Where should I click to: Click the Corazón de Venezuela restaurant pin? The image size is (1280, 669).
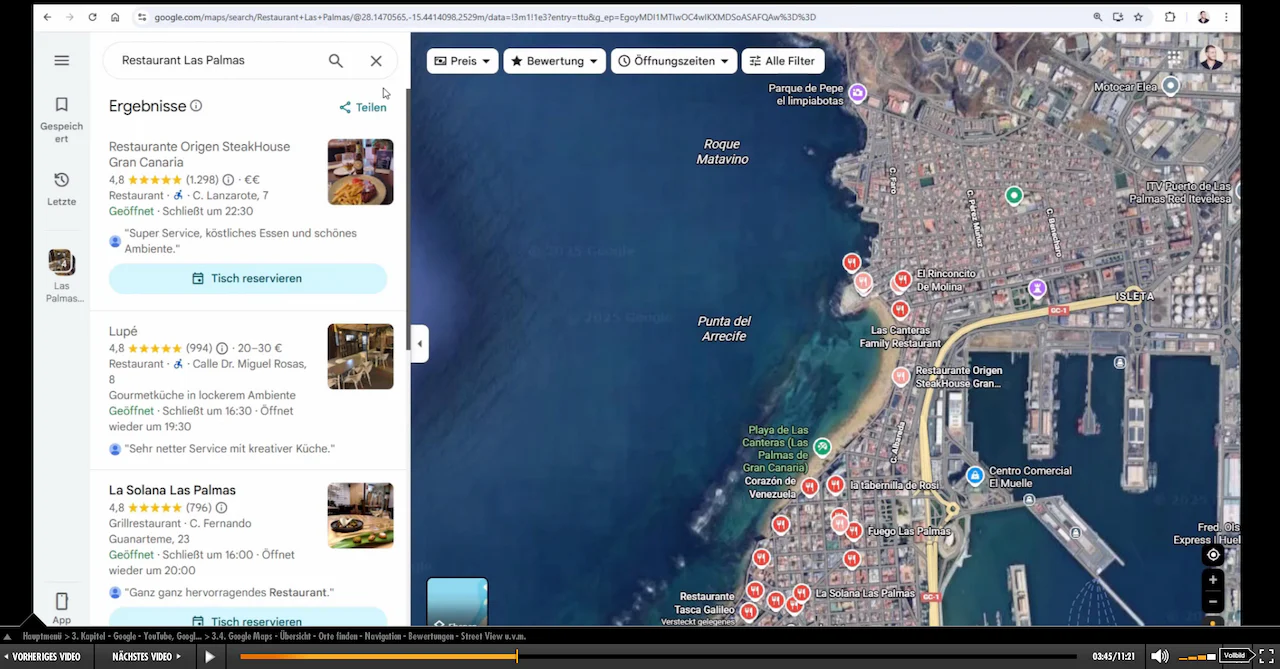click(x=809, y=487)
